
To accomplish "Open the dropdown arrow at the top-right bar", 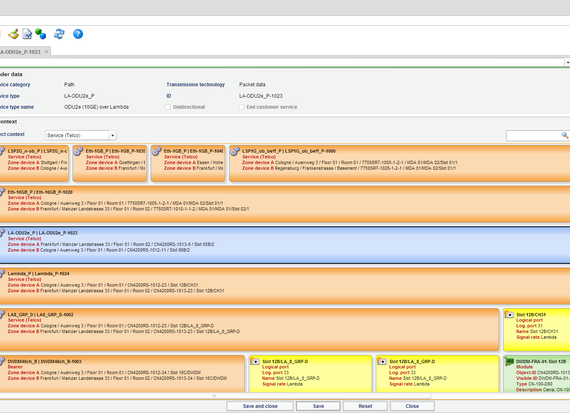I will [x=567, y=63].
